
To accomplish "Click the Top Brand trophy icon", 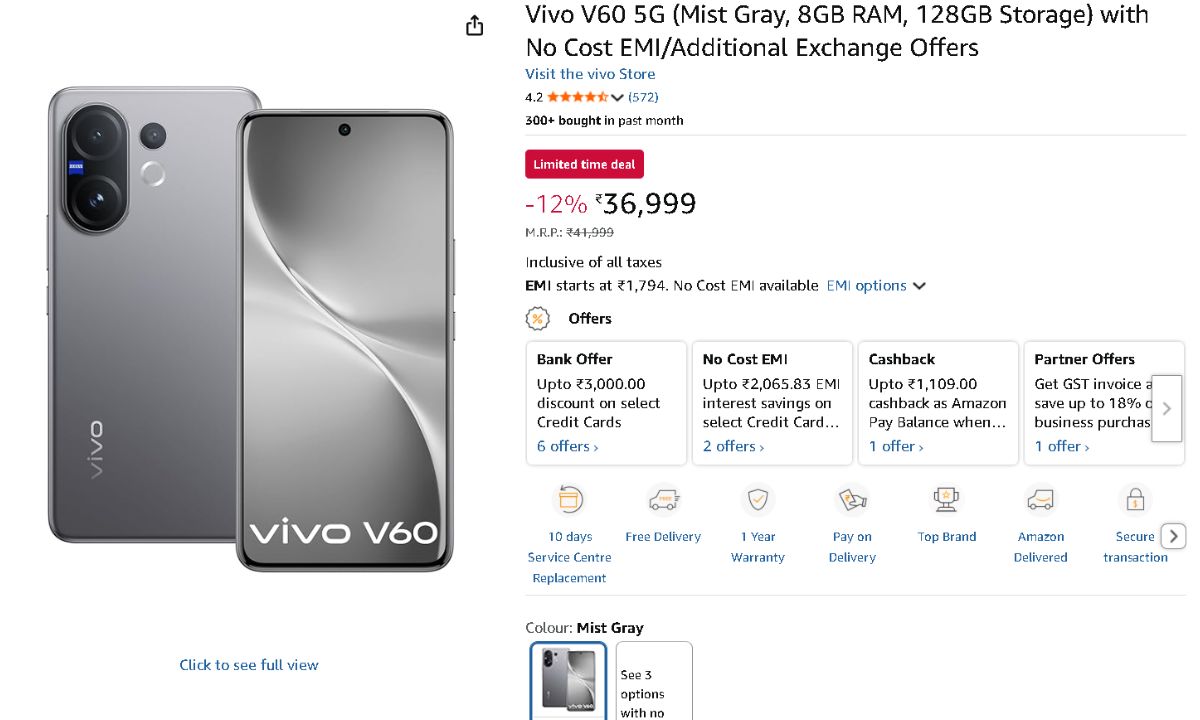I will 946,499.
